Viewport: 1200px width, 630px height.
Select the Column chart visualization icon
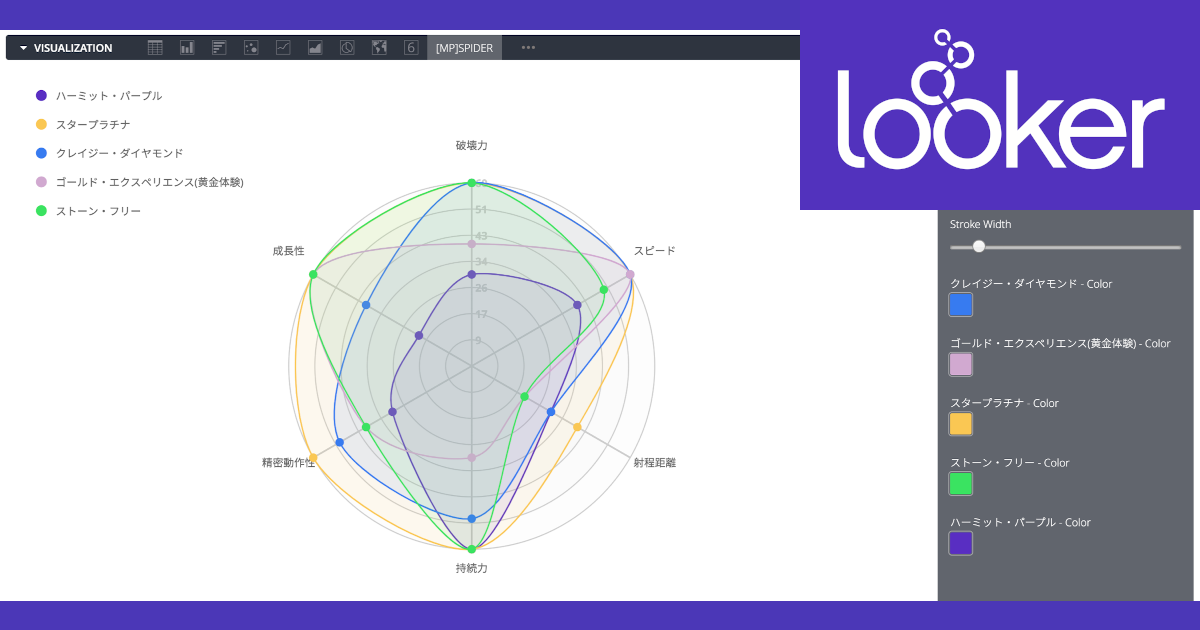tap(187, 47)
